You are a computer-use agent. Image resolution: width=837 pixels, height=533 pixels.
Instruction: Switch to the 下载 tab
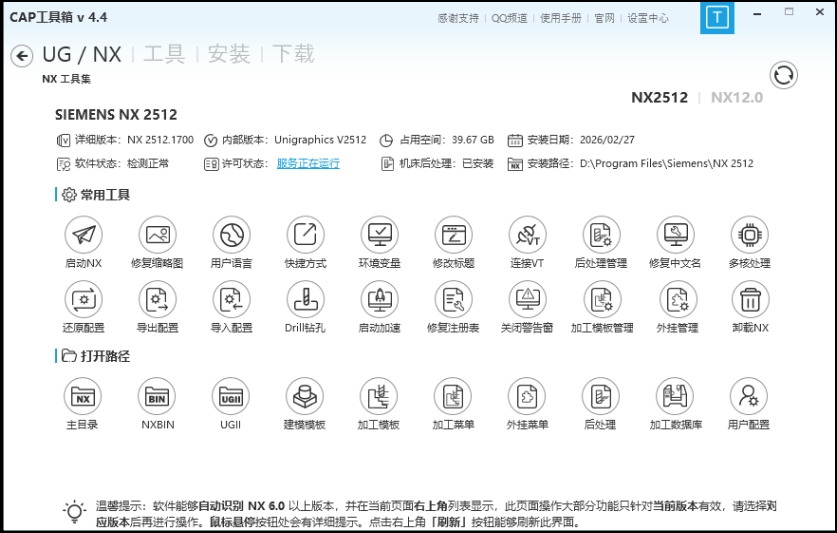pyautogui.click(x=293, y=54)
